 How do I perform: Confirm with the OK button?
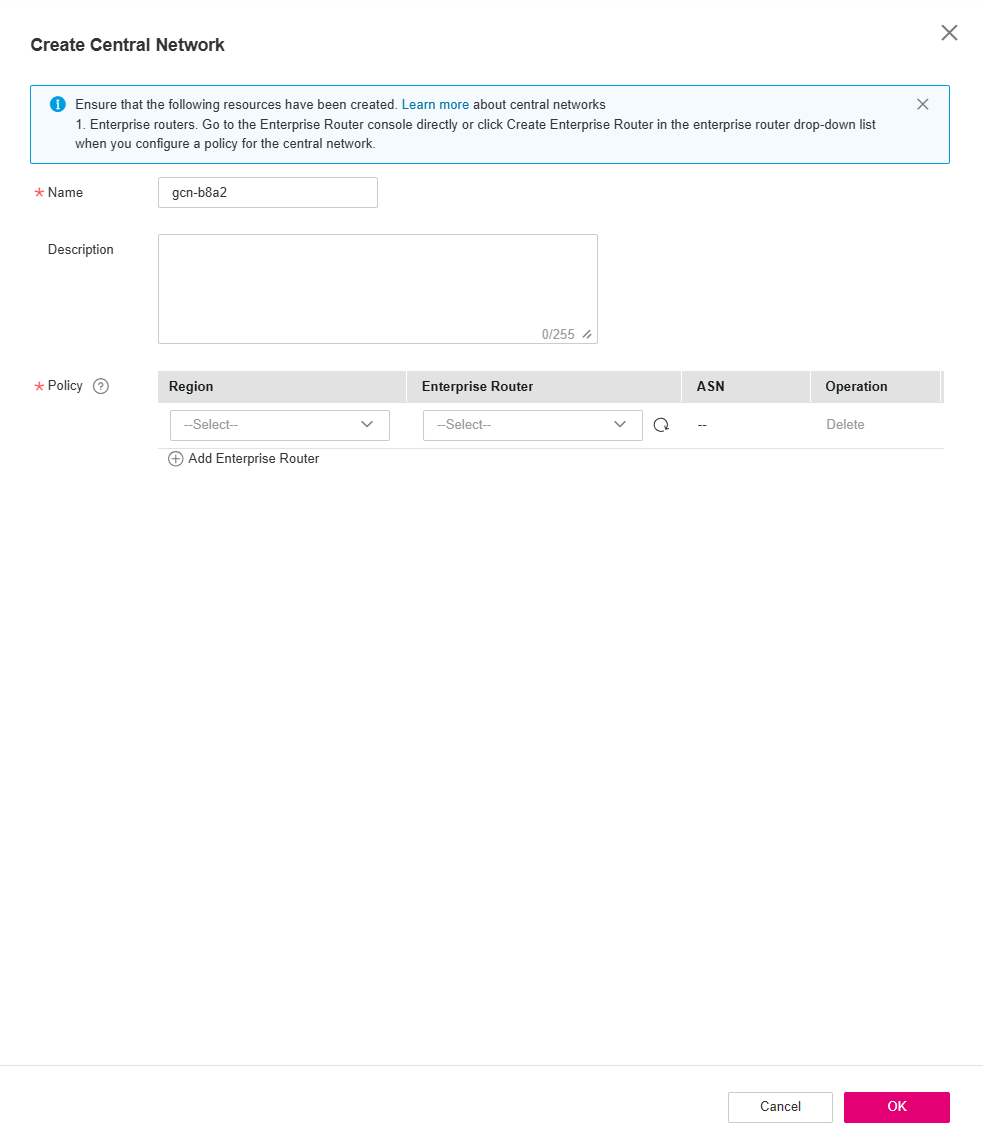click(896, 1107)
